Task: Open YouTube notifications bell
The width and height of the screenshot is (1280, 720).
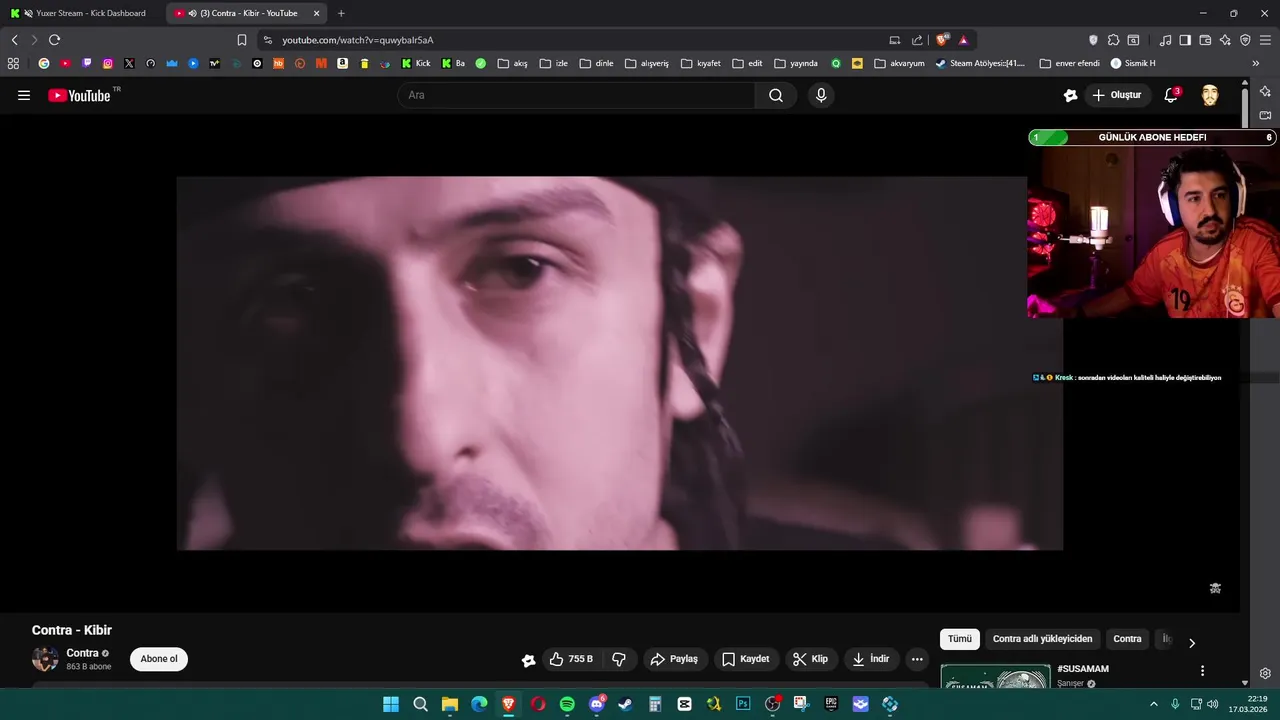Action: pos(1171,95)
